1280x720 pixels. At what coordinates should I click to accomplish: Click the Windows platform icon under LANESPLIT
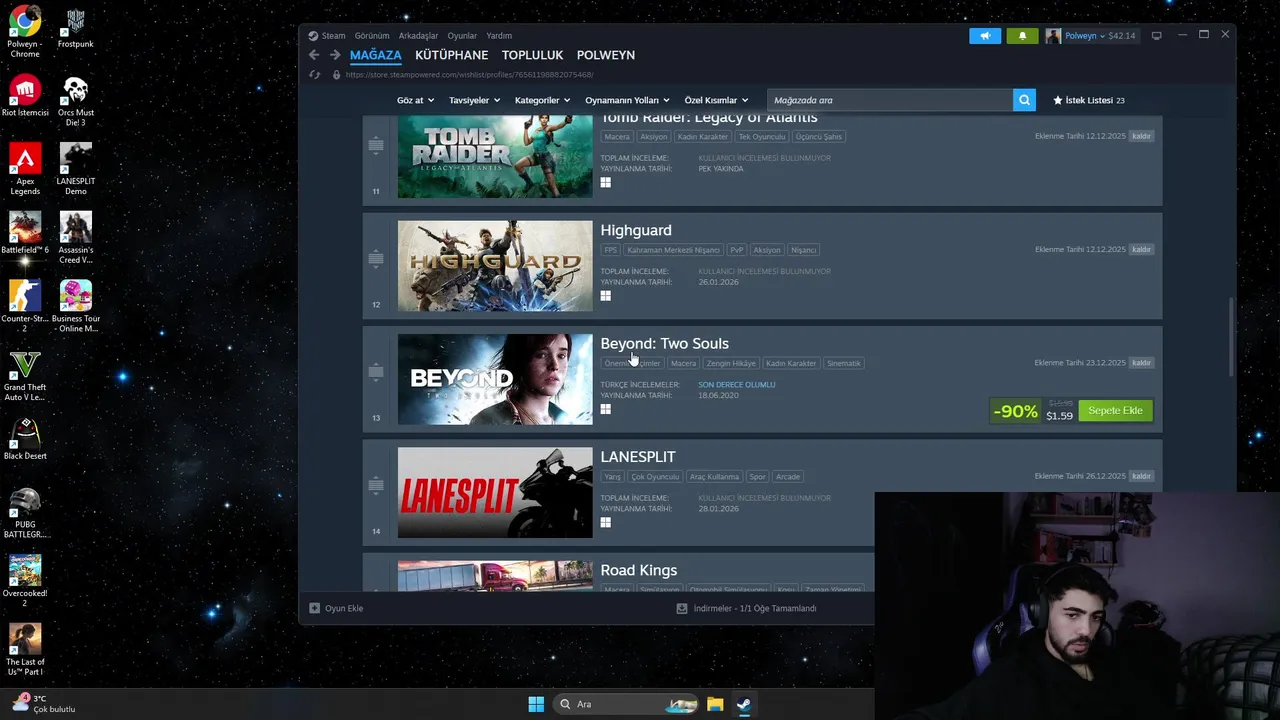point(605,522)
